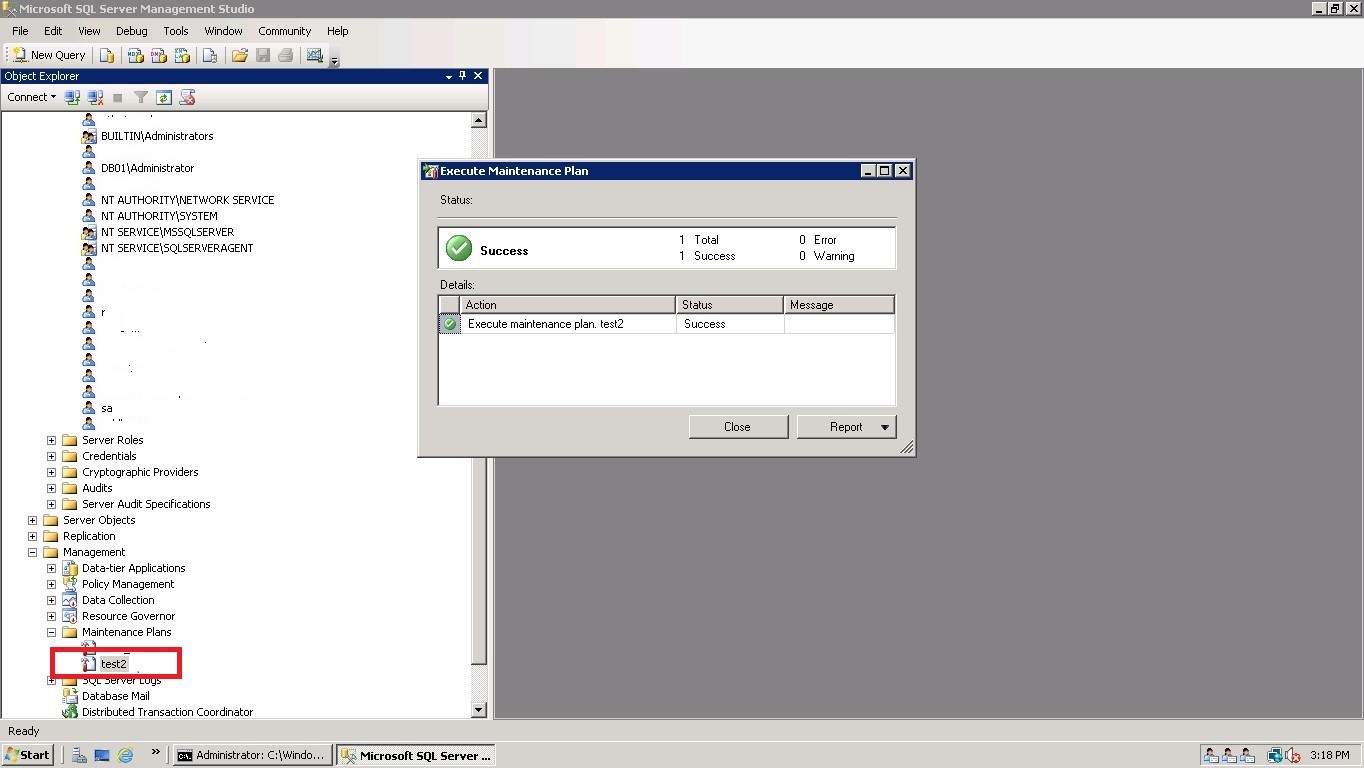Select the 'Execute maintenance plan. test2' row

coord(667,324)
